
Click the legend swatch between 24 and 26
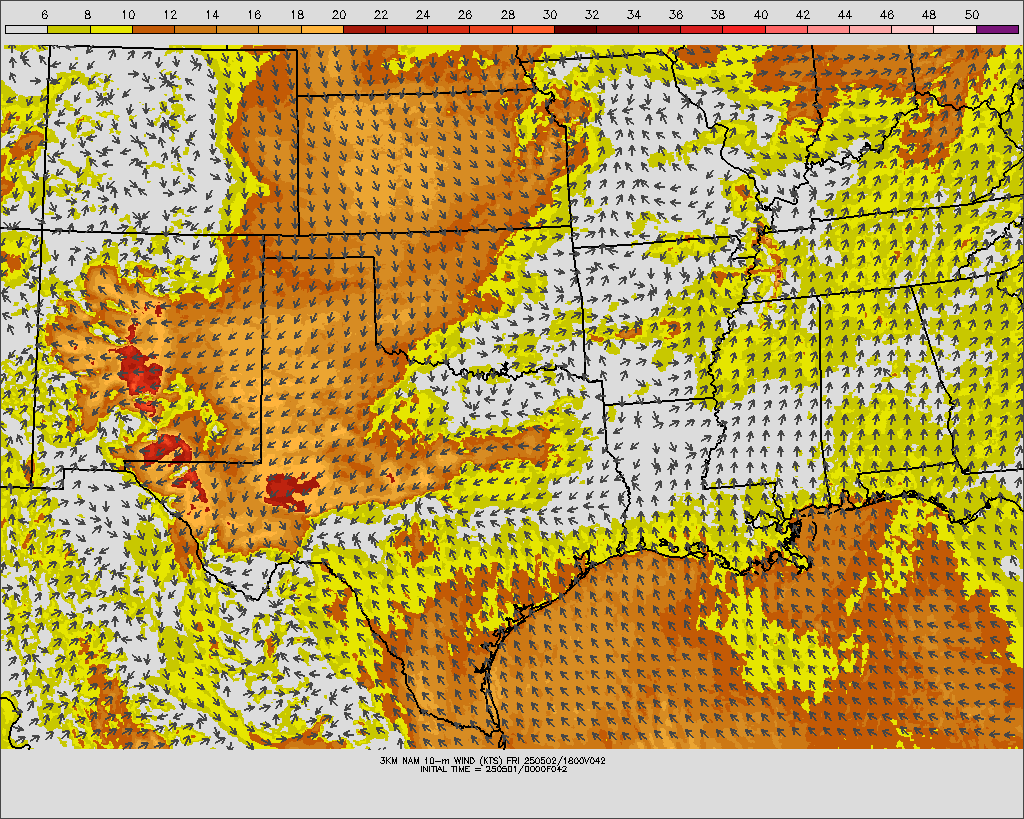tap(449, 29)
